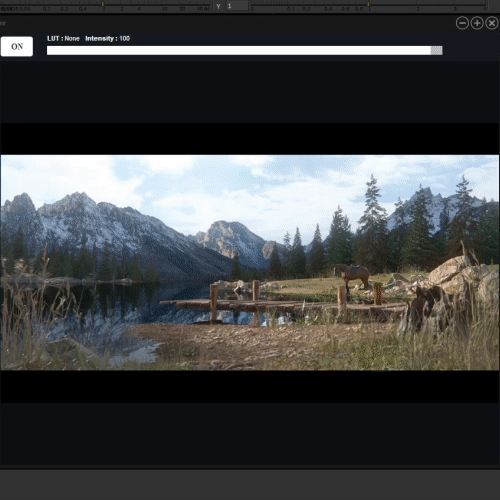The height and width of the screenshot is (500, 500).
Task: Set gamma ruler to the 0.2 mark
Action: pos(306,9)
